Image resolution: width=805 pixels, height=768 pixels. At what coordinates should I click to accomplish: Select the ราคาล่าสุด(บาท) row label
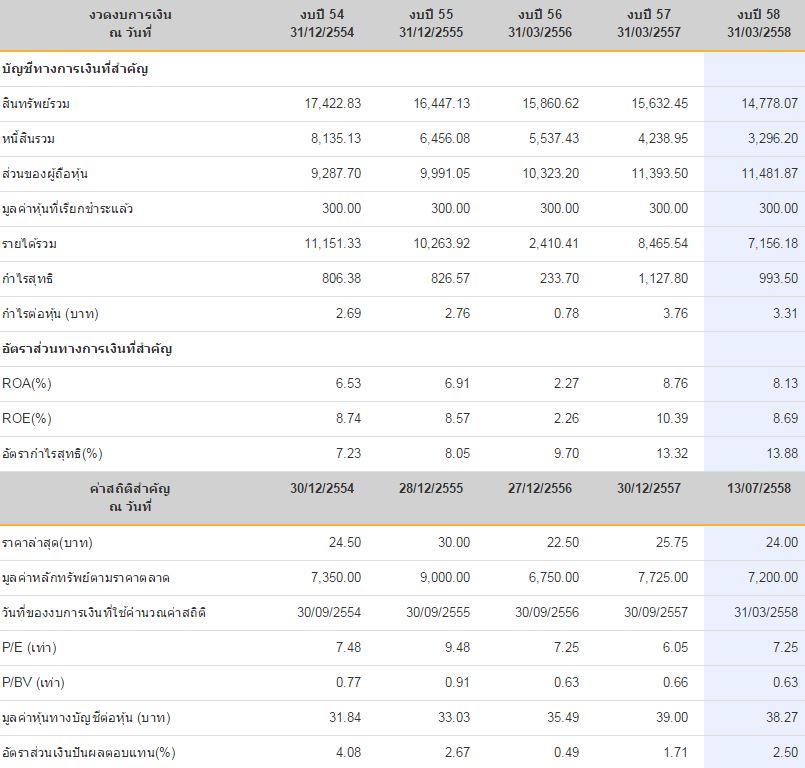(x=47, y=543)
